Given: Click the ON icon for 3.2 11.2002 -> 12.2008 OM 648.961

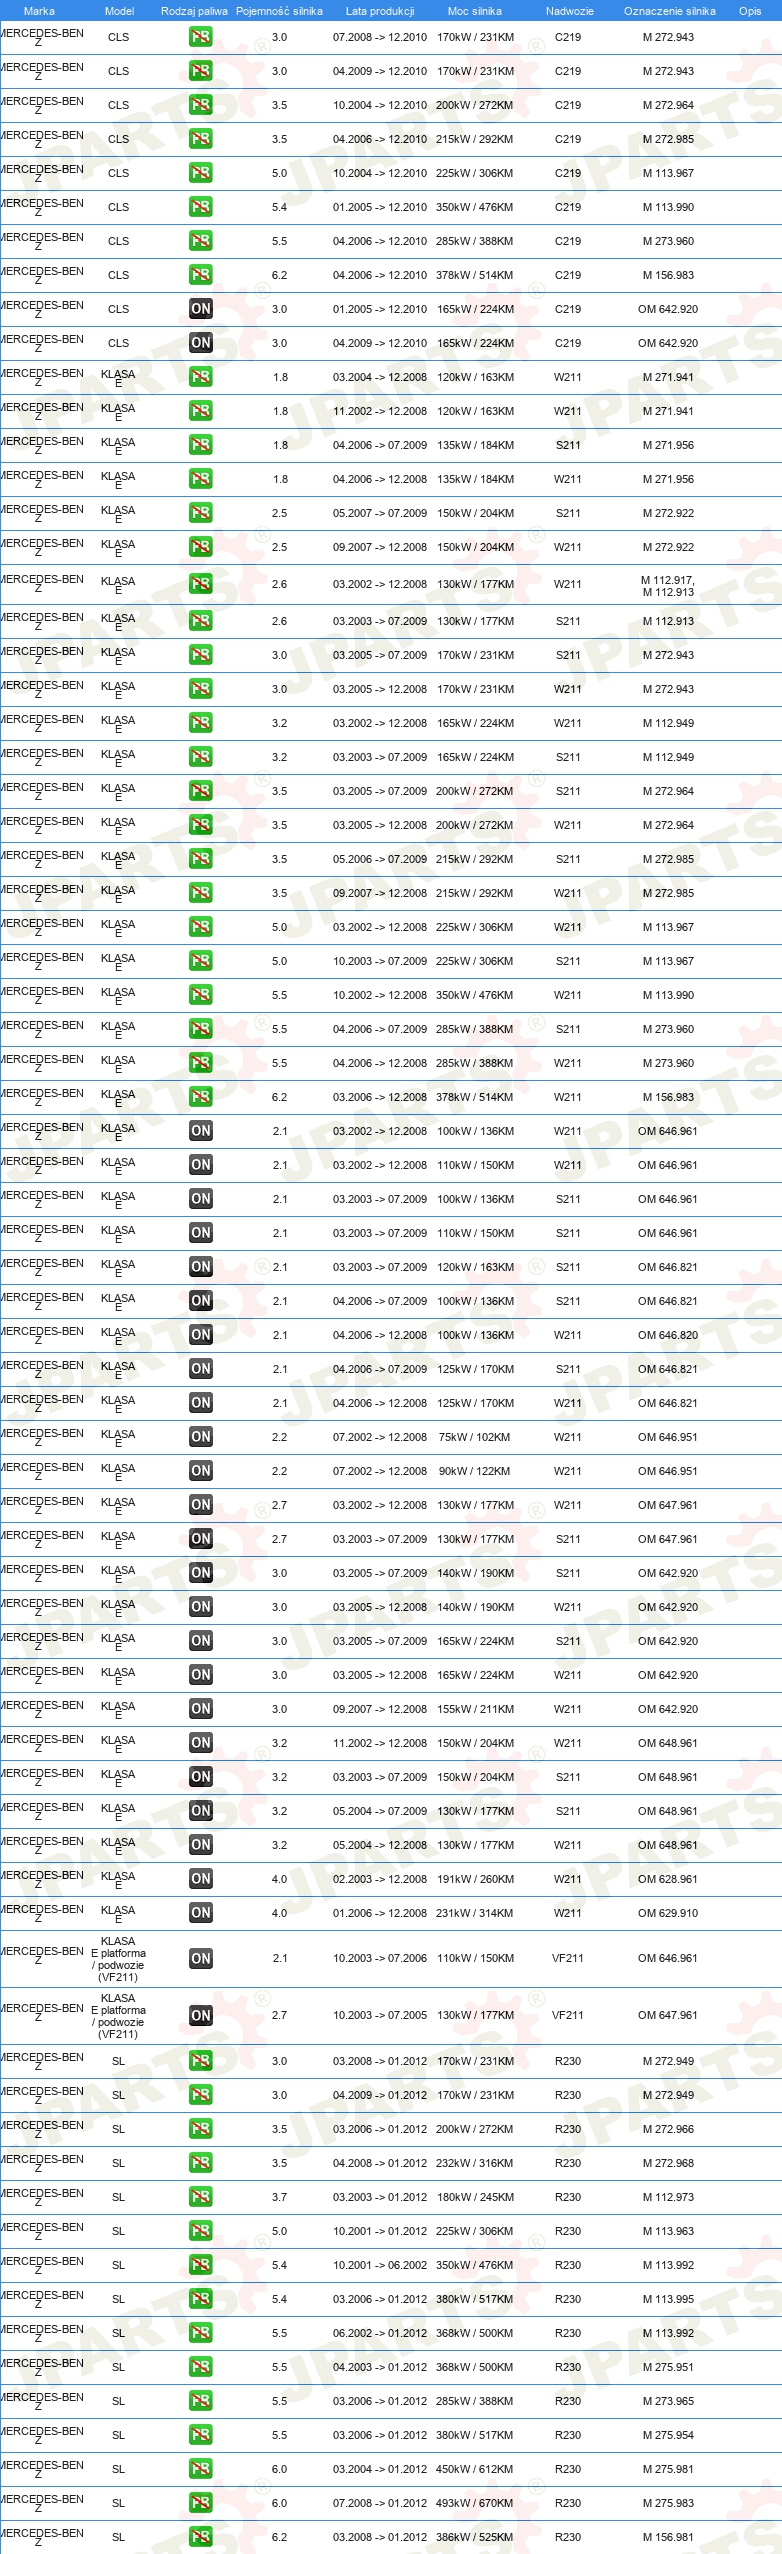Looking at the screenshot, I should (200, 1743).
